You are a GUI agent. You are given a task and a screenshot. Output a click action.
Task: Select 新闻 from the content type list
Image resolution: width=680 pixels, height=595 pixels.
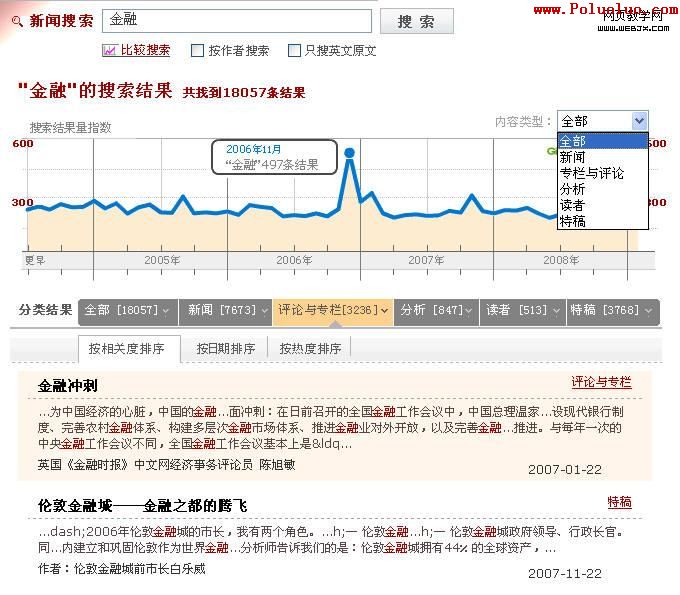[573, 157]
